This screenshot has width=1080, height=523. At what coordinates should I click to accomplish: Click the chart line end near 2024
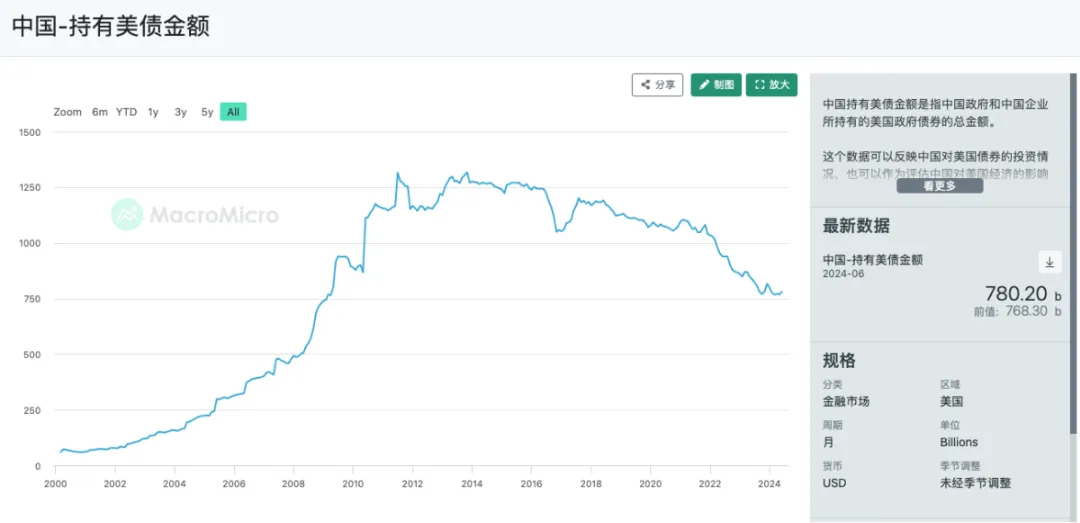(x=782, y=292)
